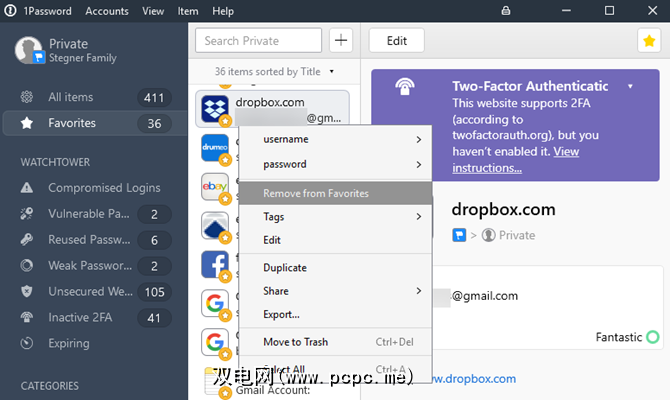Open the Item menu
Image resolution: width=670 pixels, height=400 pixels.
tap(188, 11)
